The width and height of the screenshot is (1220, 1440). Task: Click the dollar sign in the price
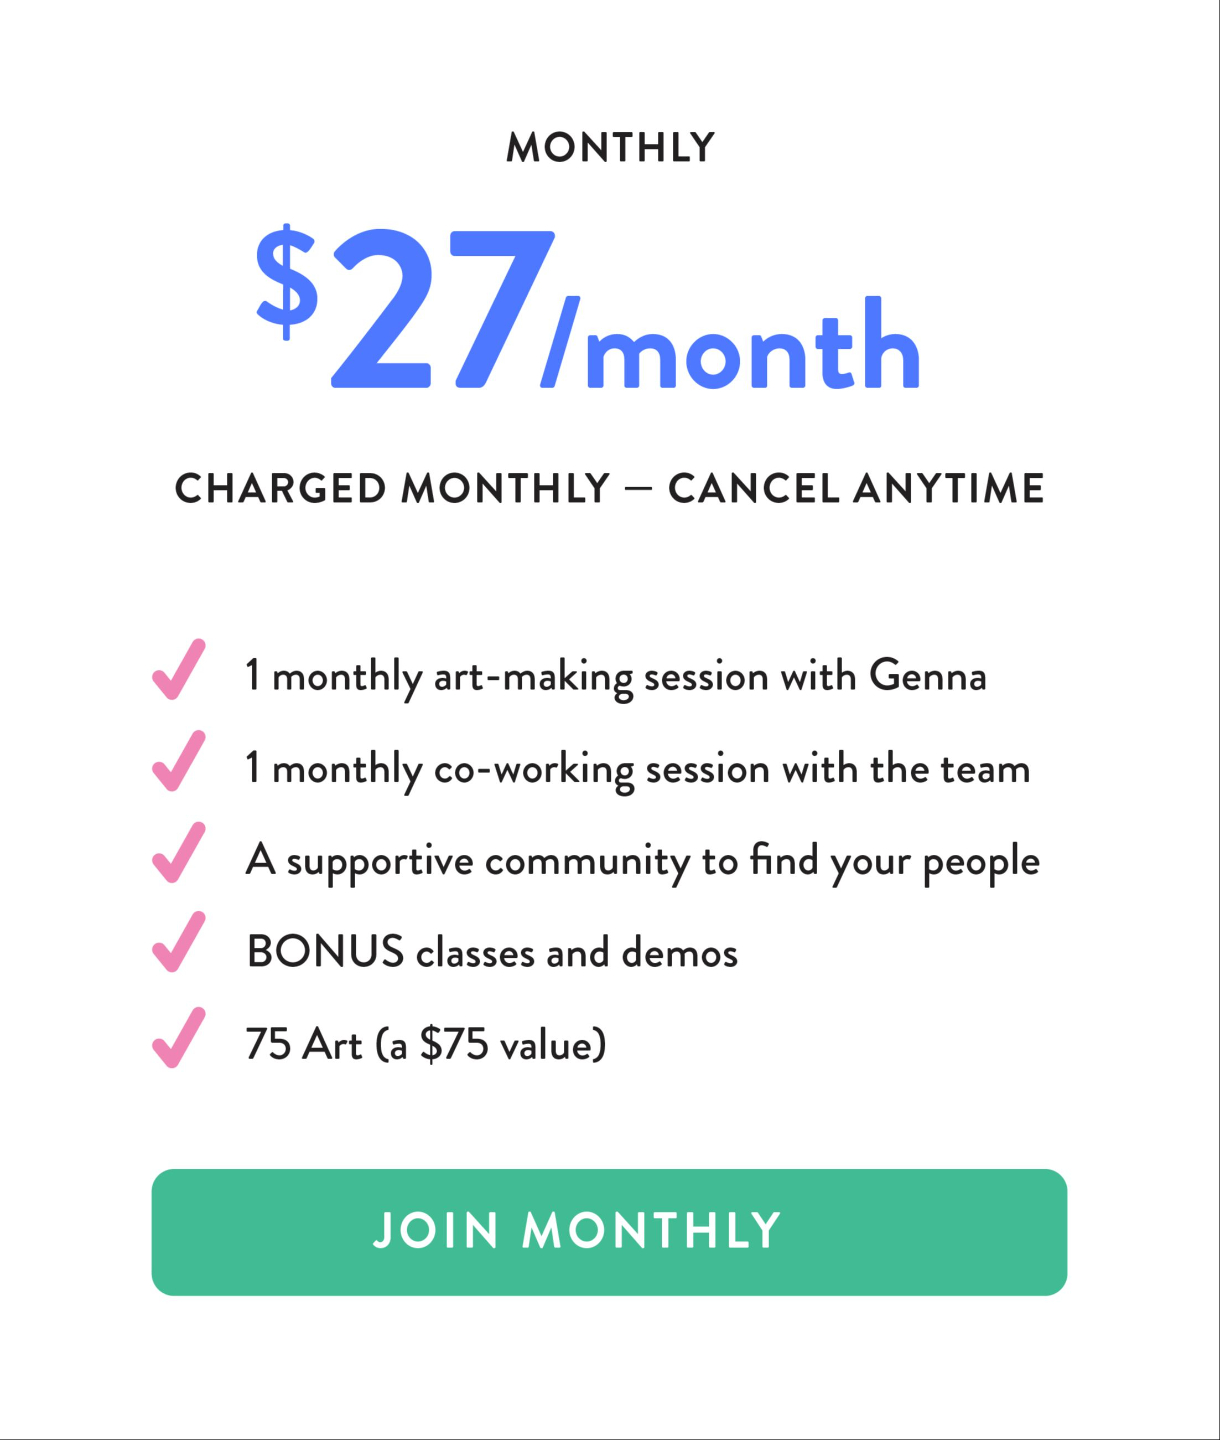(287, 281)
